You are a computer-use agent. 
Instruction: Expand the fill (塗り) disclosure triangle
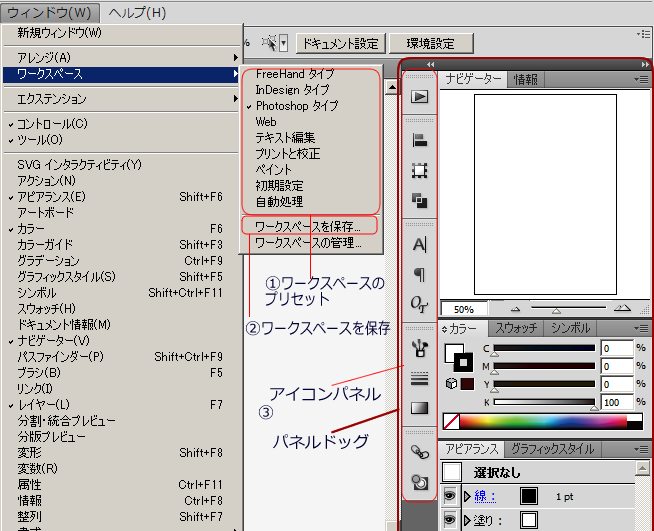tap(467, 520)
